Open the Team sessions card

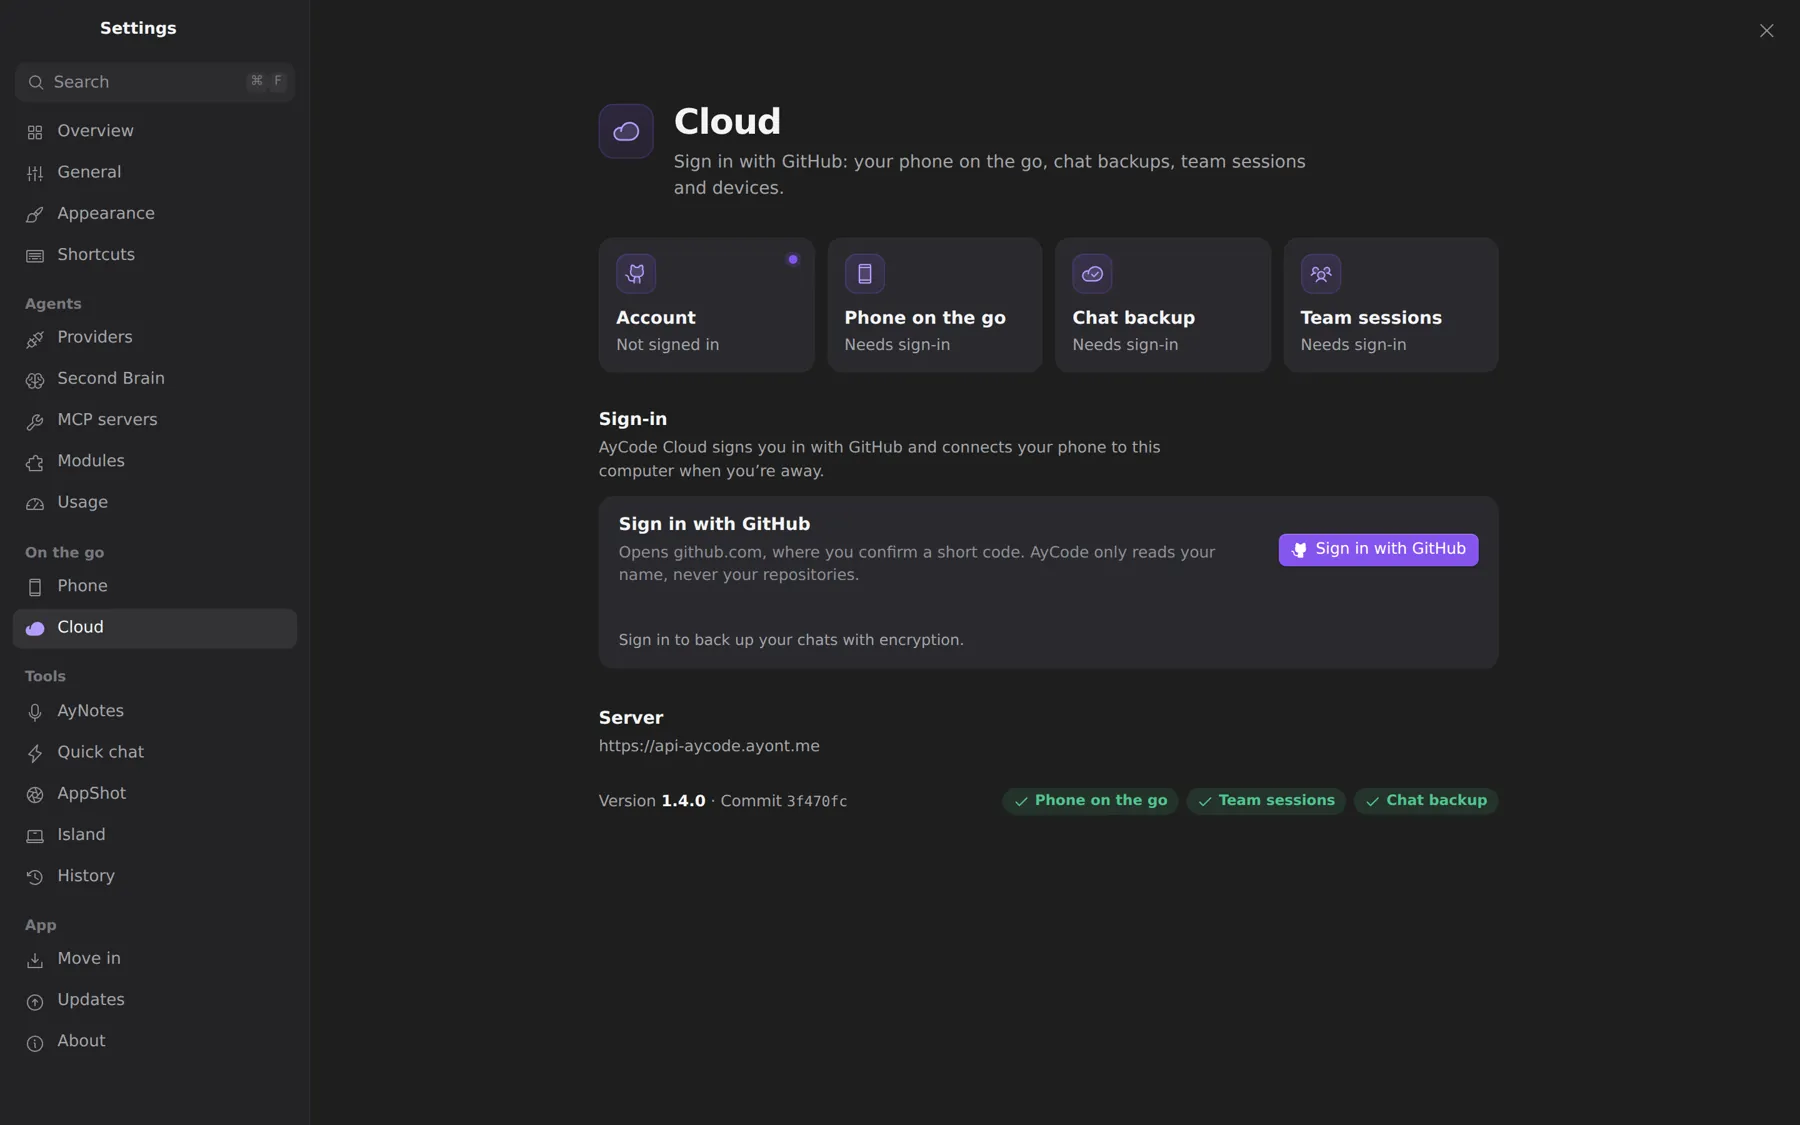click(x=1391, y=305)
